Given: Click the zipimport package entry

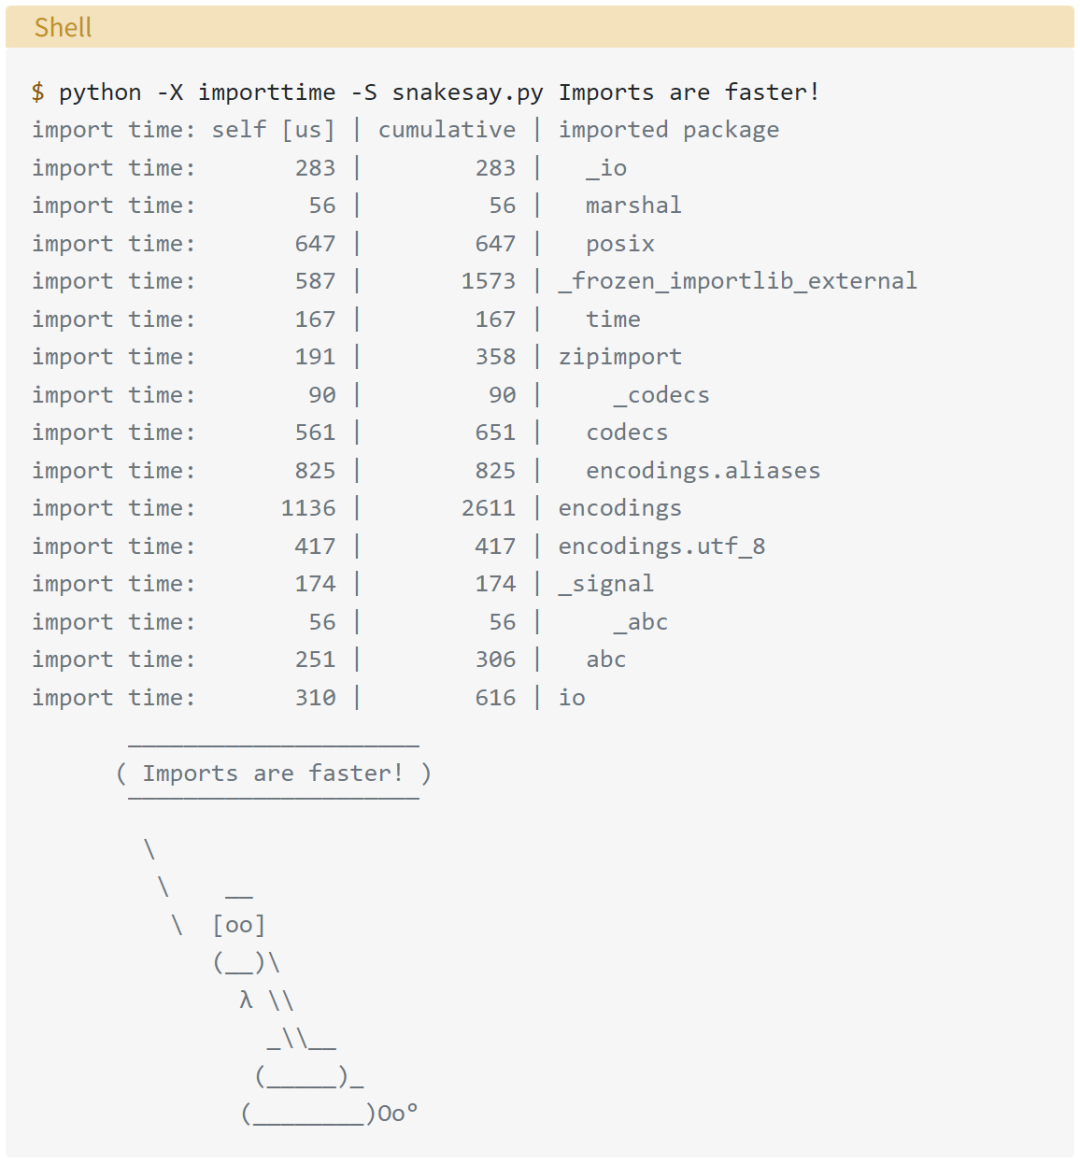Looking at the screenshot, I should coord(620,357).
